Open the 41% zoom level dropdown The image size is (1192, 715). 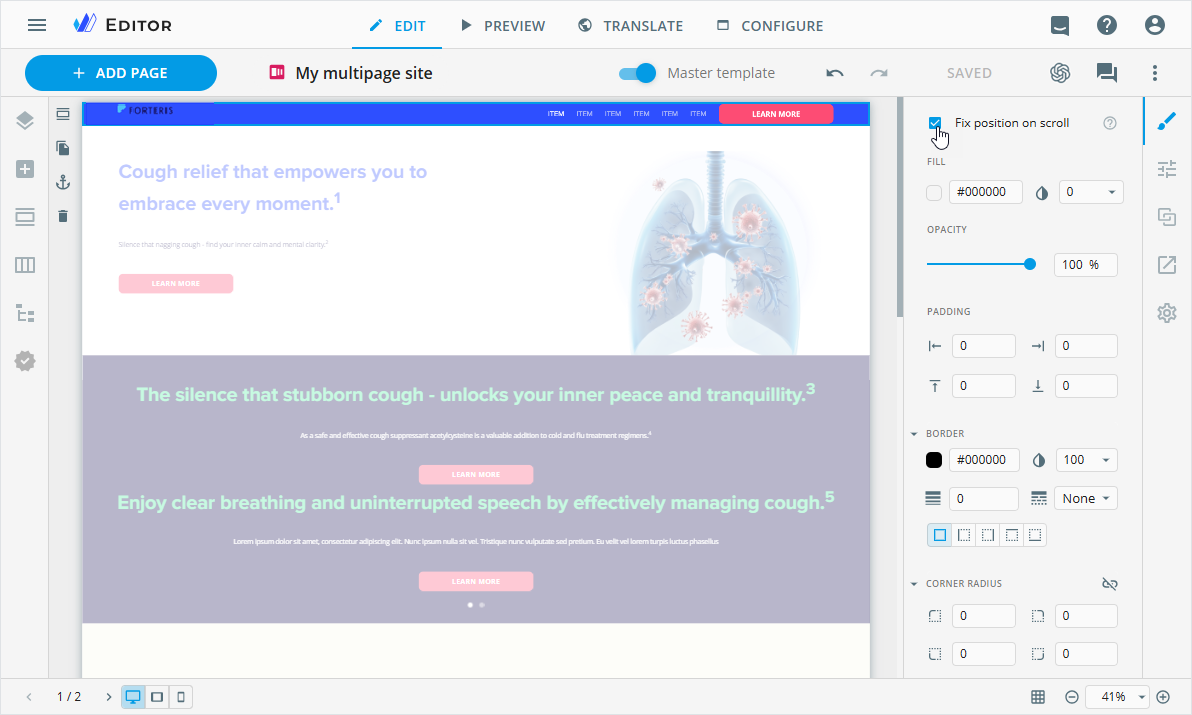(1118, 697)
